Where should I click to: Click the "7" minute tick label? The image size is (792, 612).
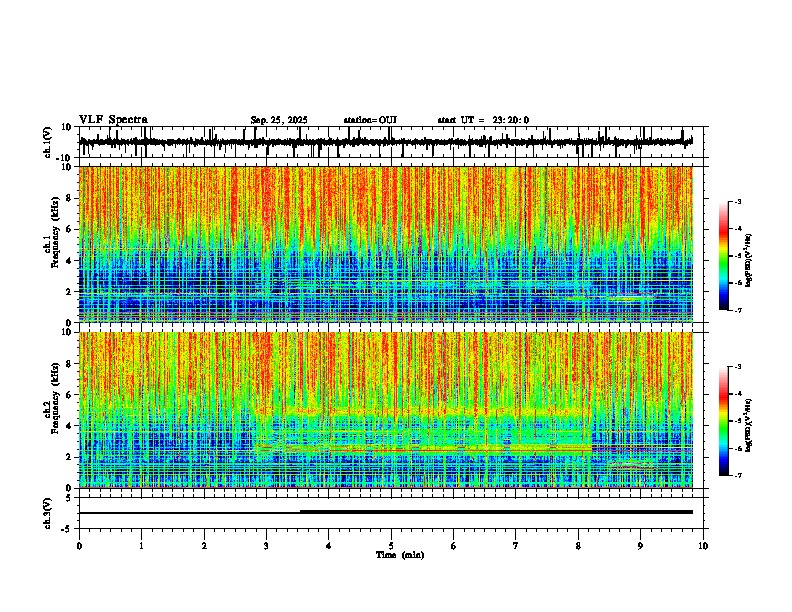[x=516, y=546]
